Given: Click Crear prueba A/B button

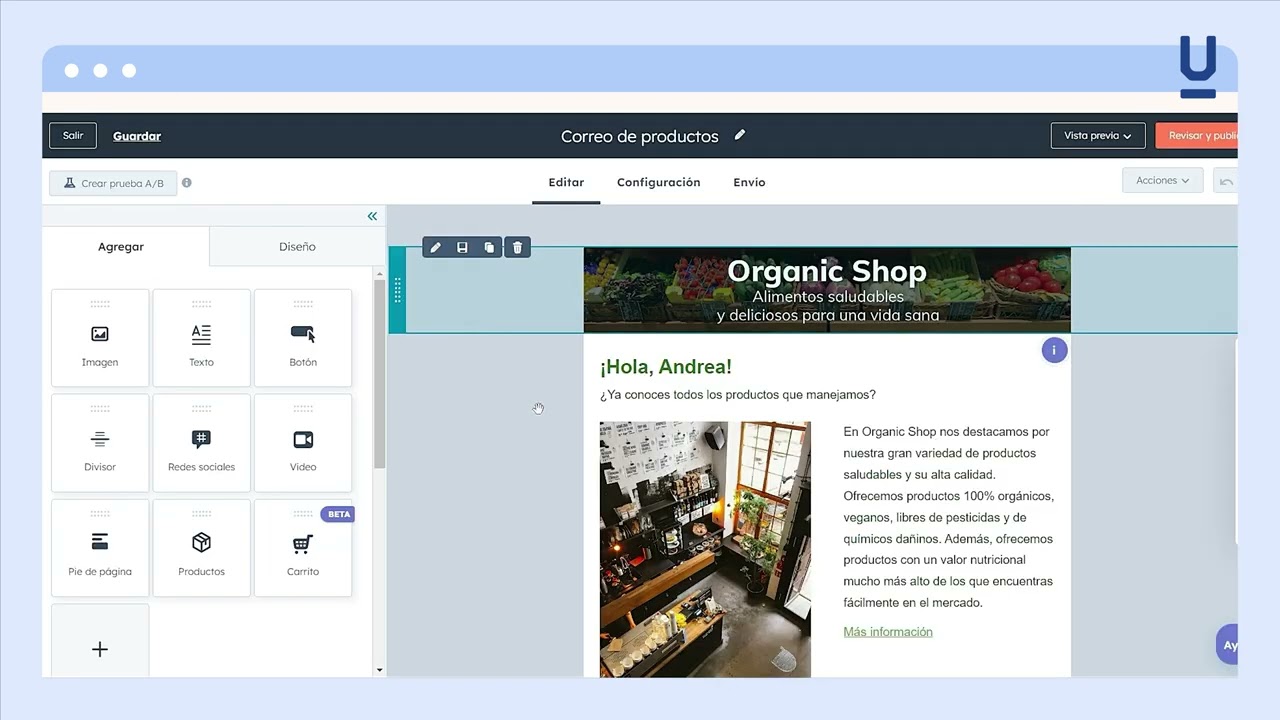Looking at the screenshot, I should 113,183.
